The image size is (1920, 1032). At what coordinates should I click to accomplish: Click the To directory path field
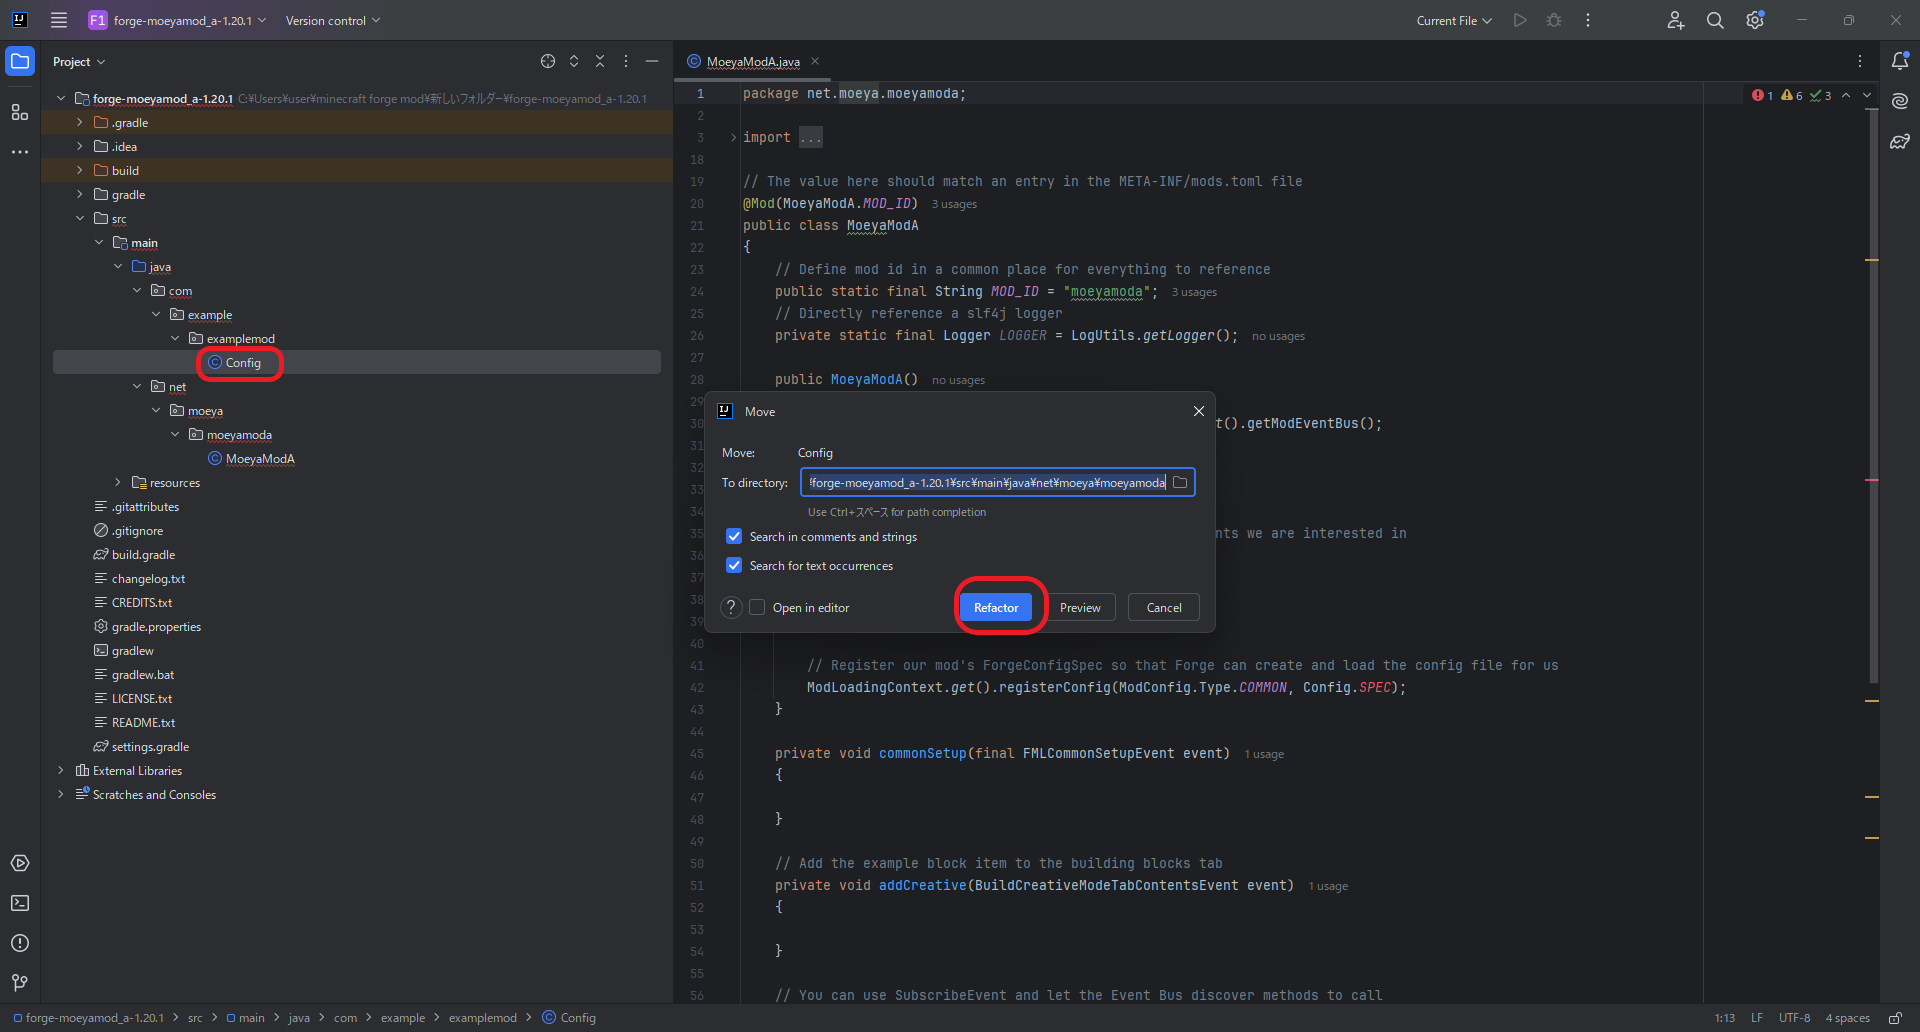pyautogui.click(x=985, y=483)
